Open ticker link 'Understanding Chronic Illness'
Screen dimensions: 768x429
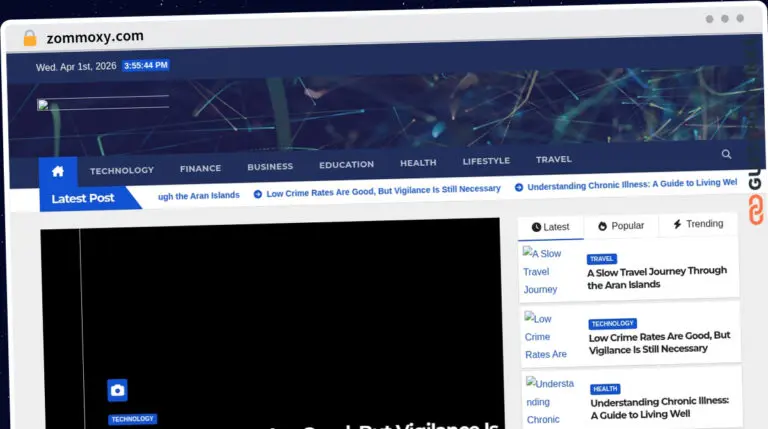point(632,184)
